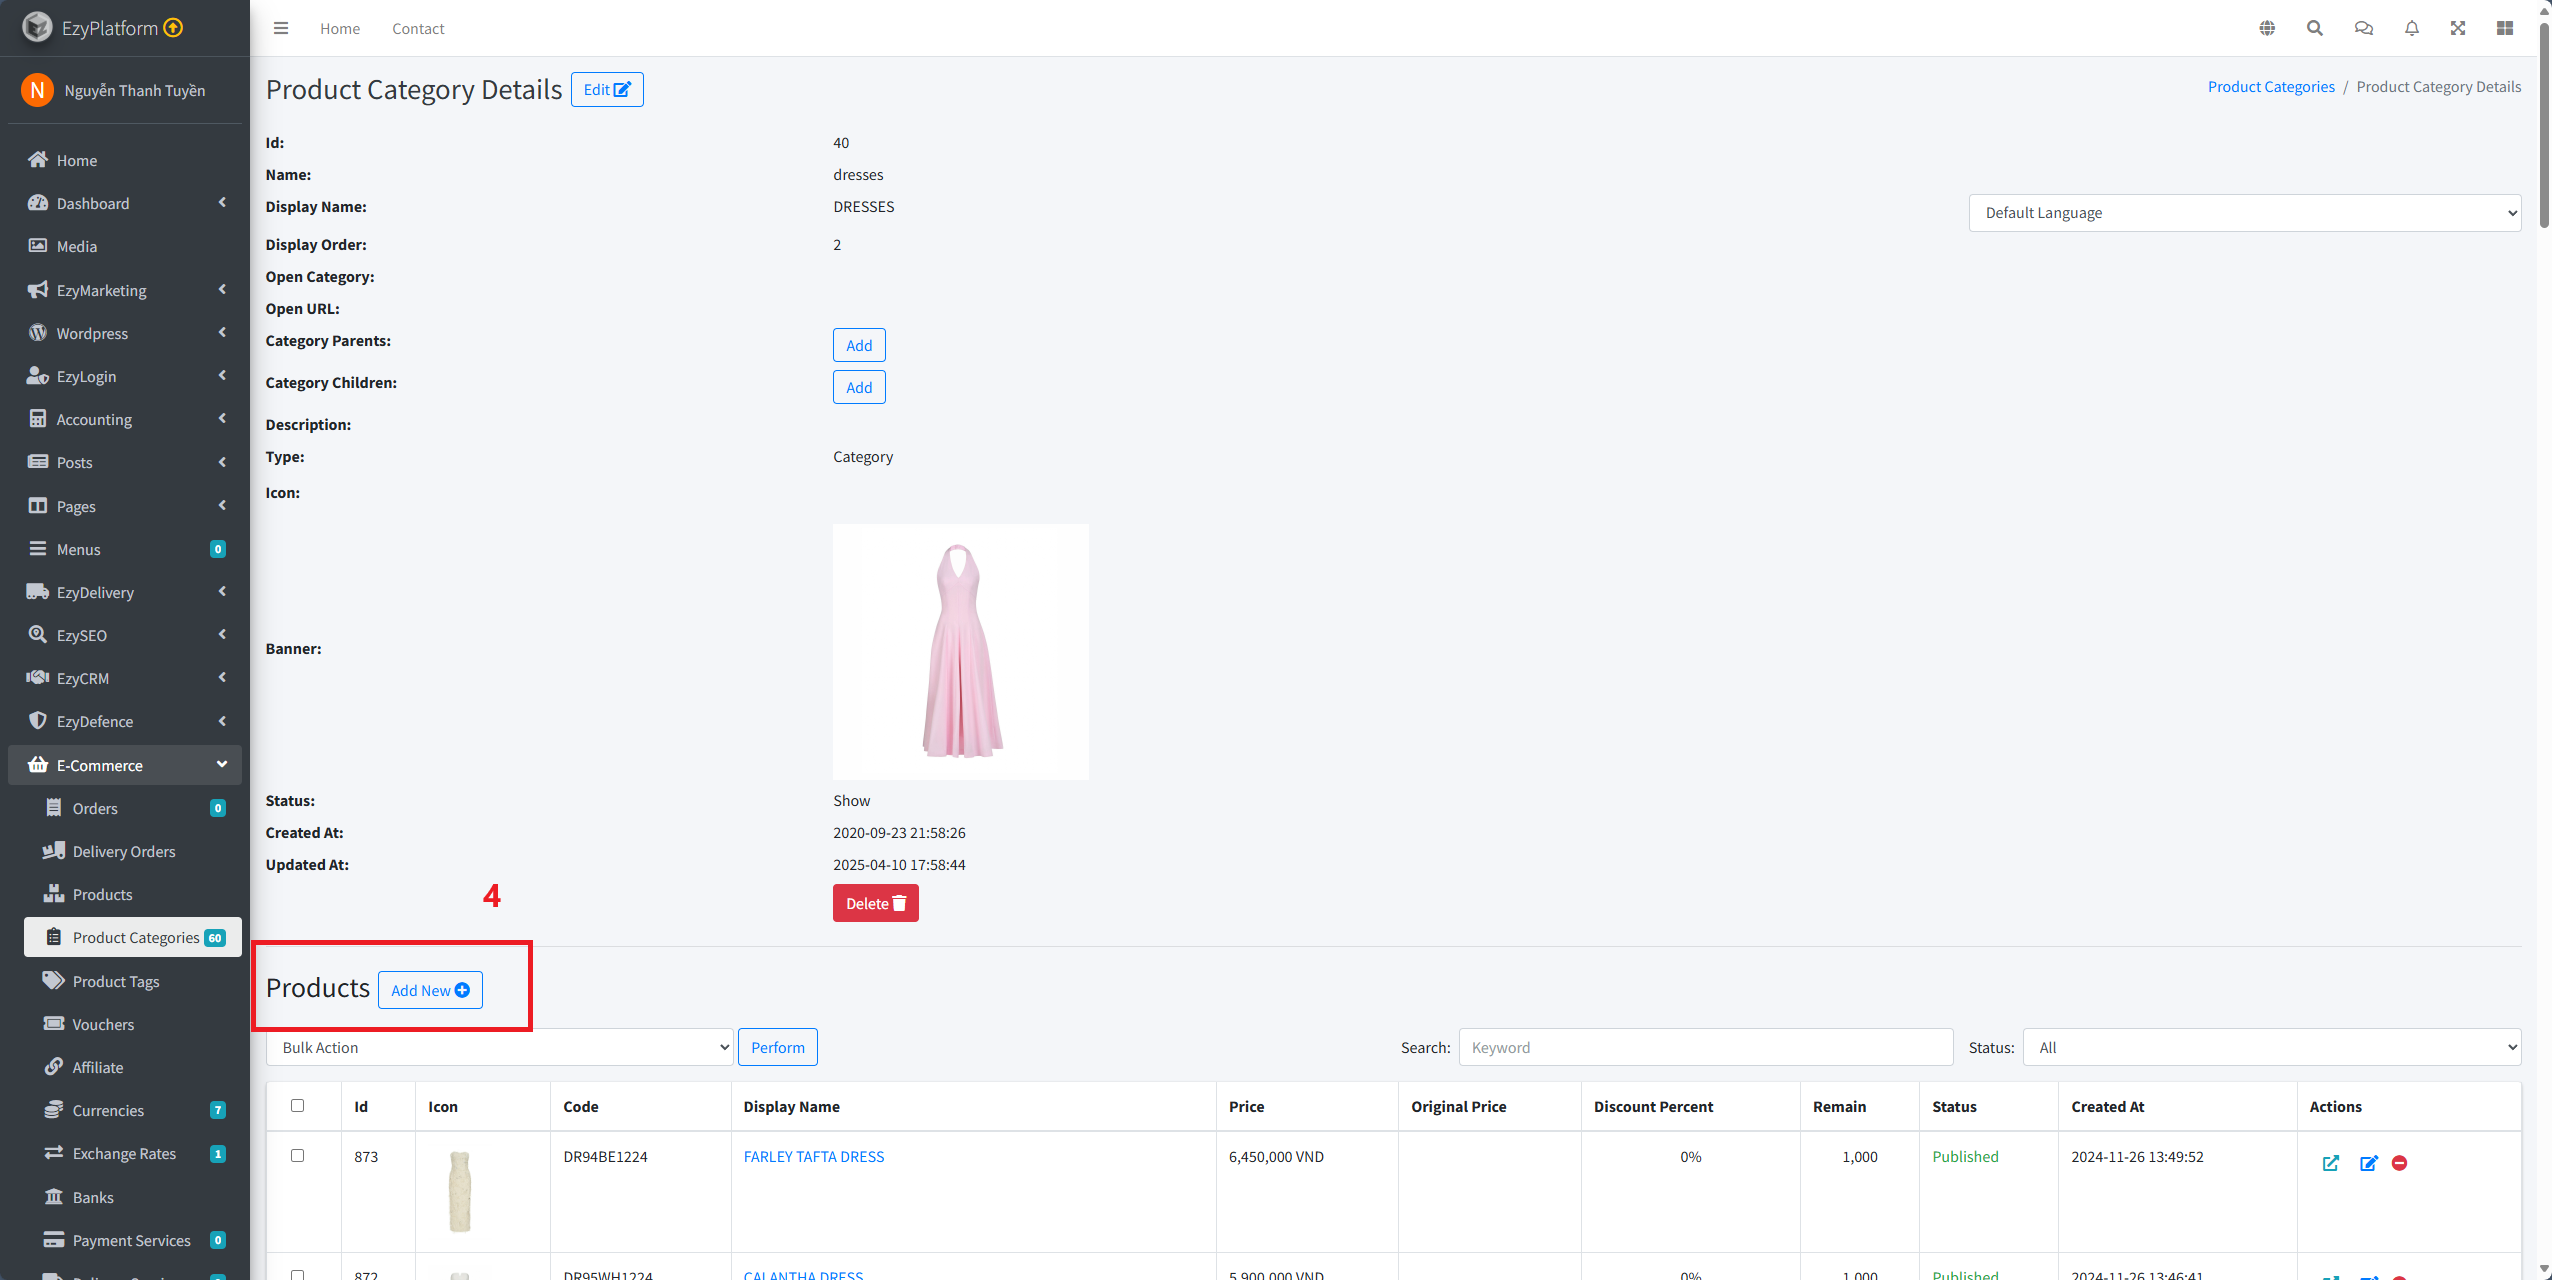This screenshot has width=2552, height=1280.
Task: Open Product Tags in the sidebar
Action: (x=116, y=981)
